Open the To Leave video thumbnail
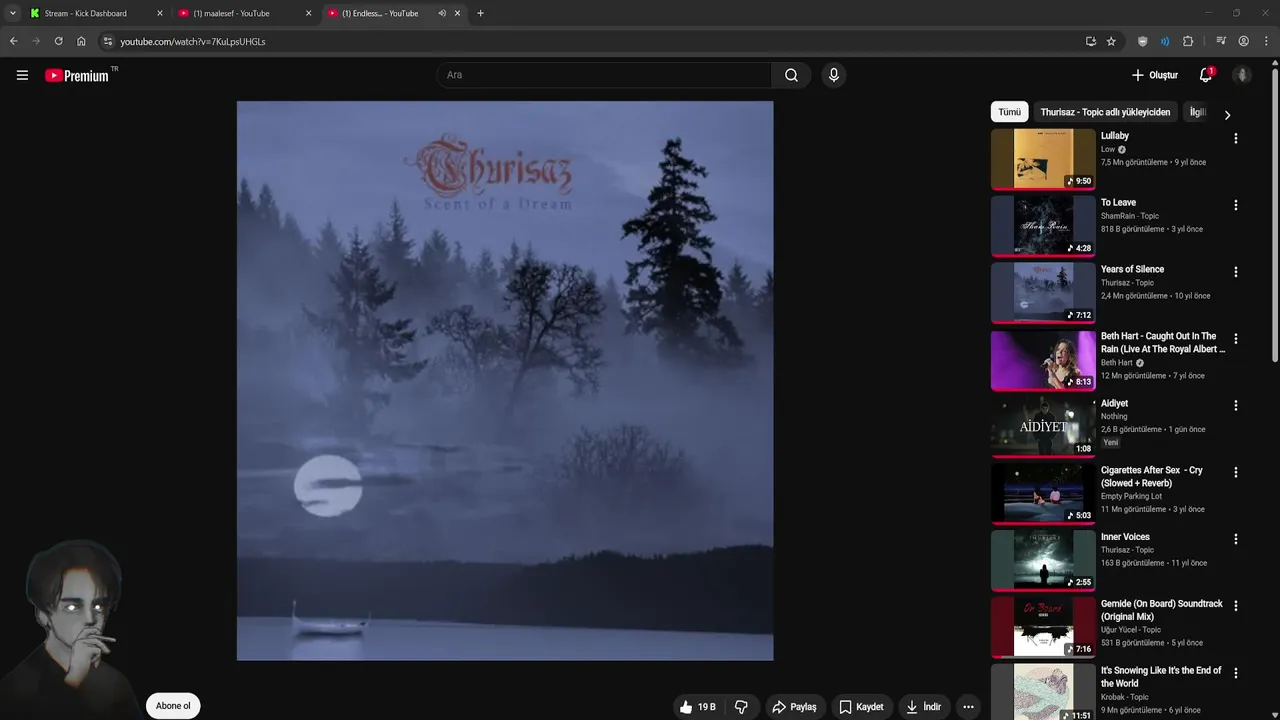 click(1043, 225)
